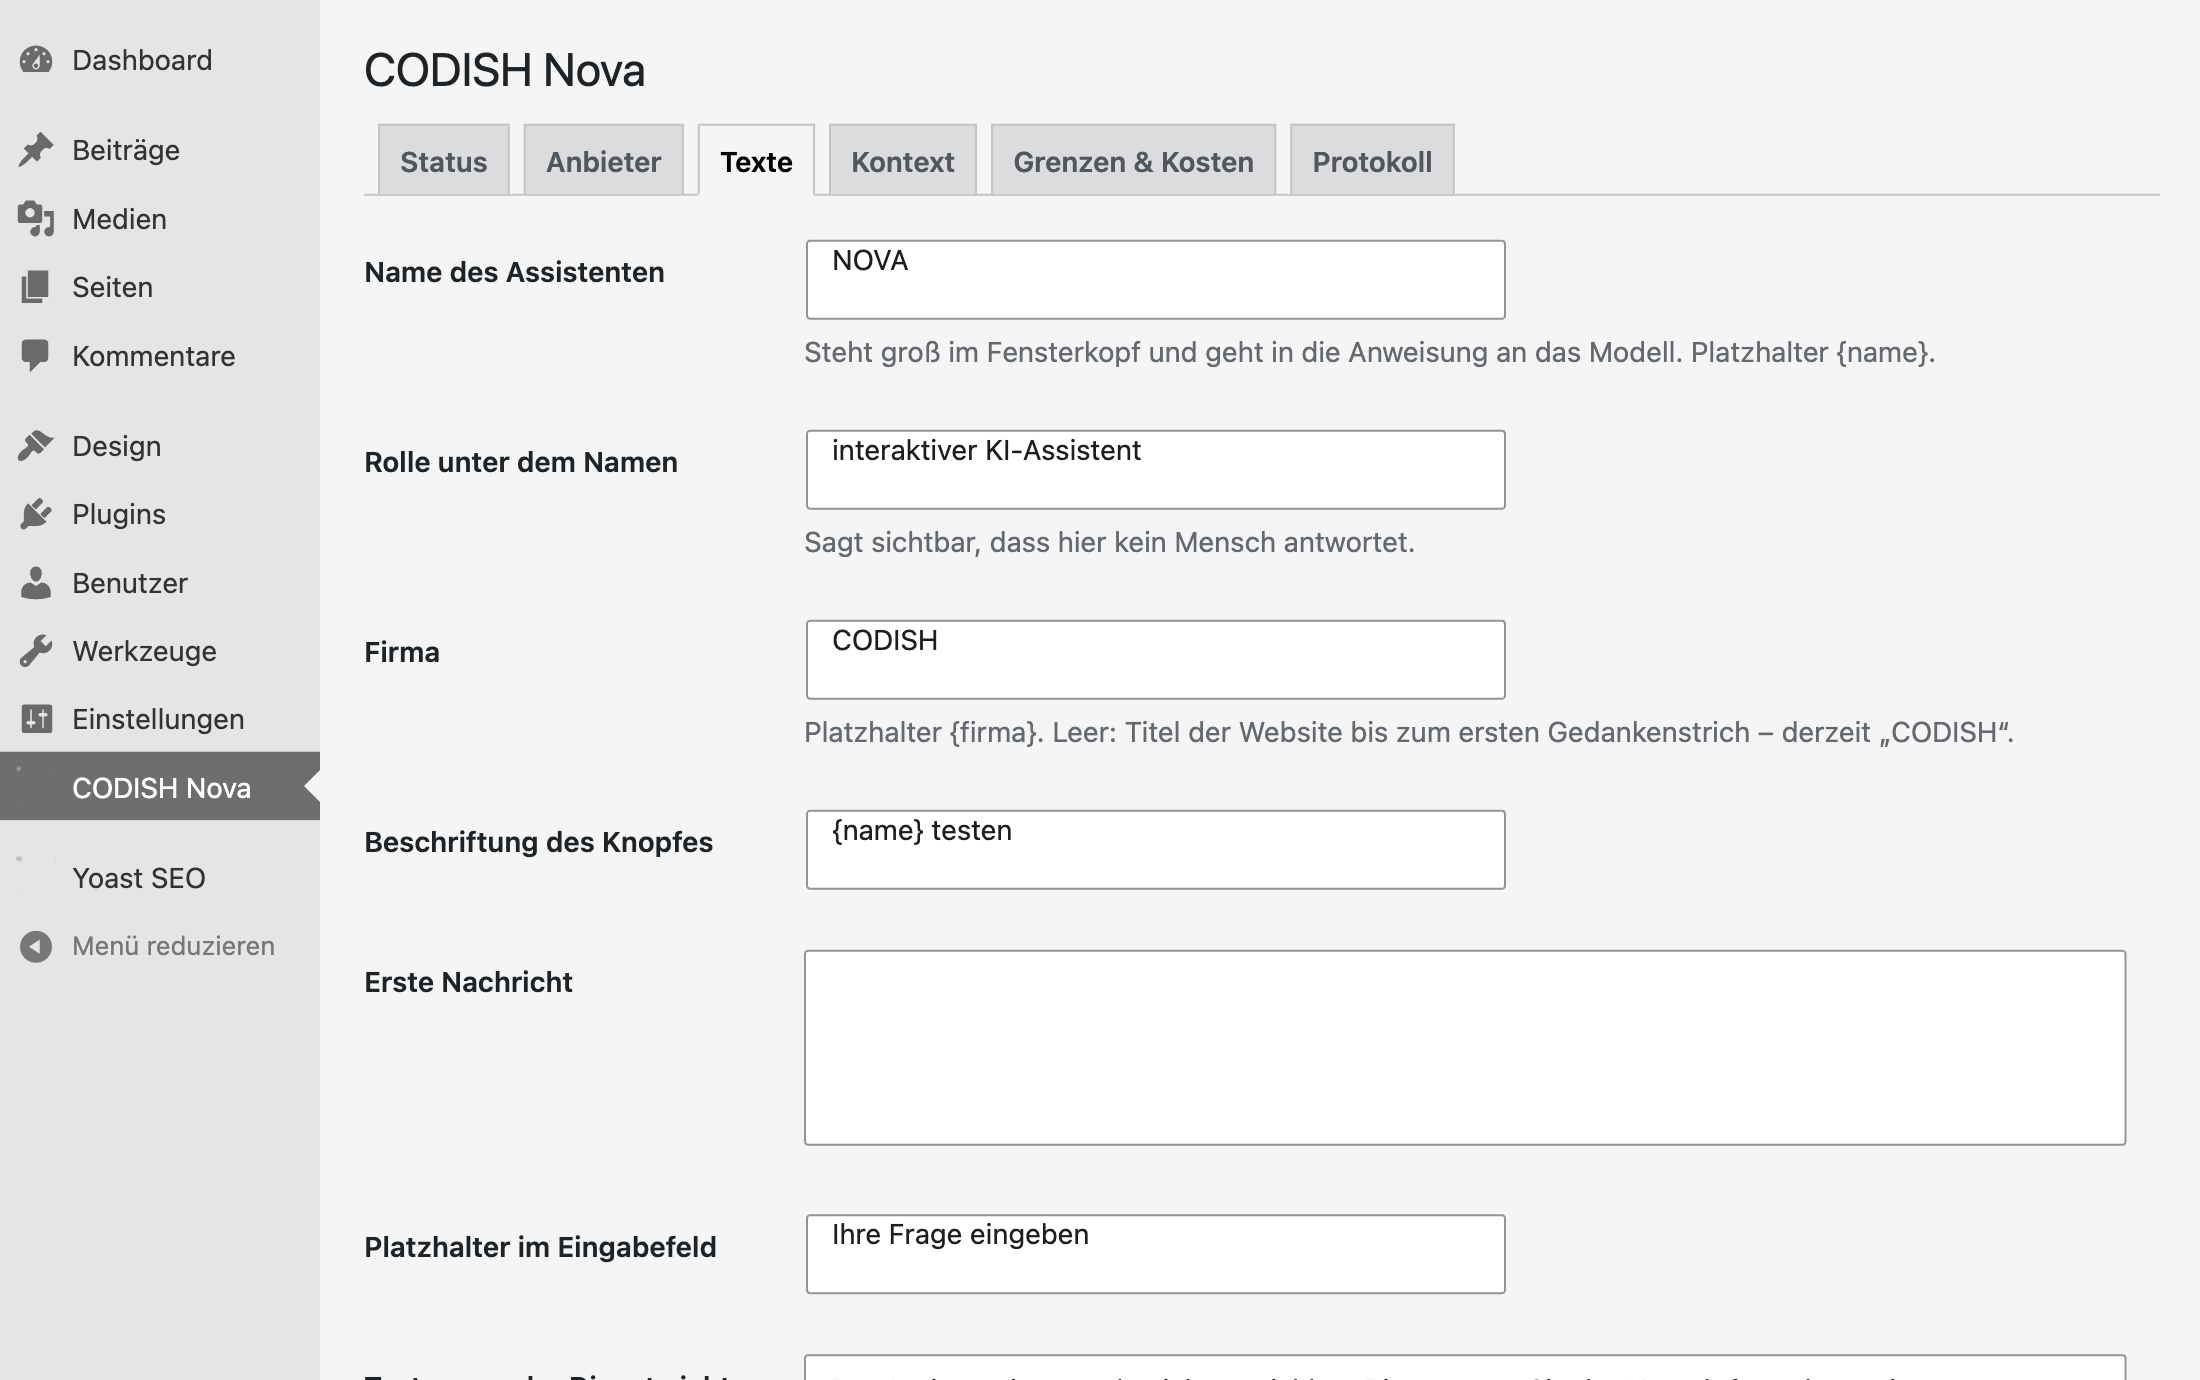The image size is (2200, 1380).
Task: Focus the Rolle unter dem Namen field
Action: tap(1155, 470)
